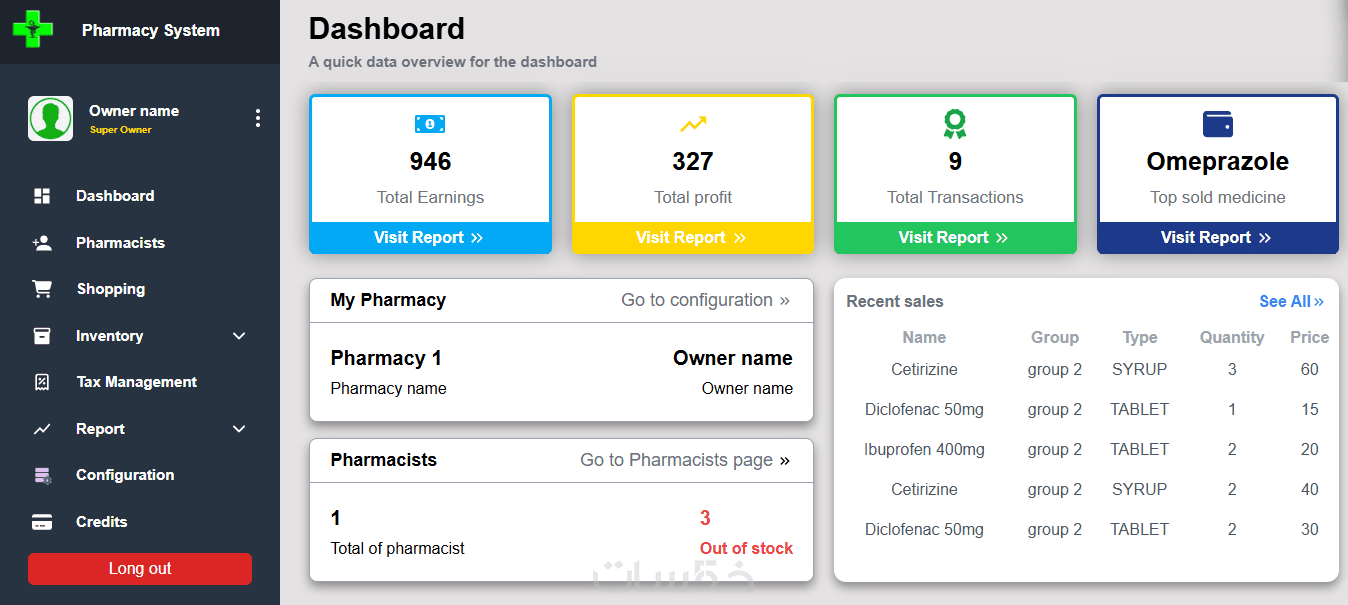
Task: Click the Shopping cart icon
Action: 42,289
